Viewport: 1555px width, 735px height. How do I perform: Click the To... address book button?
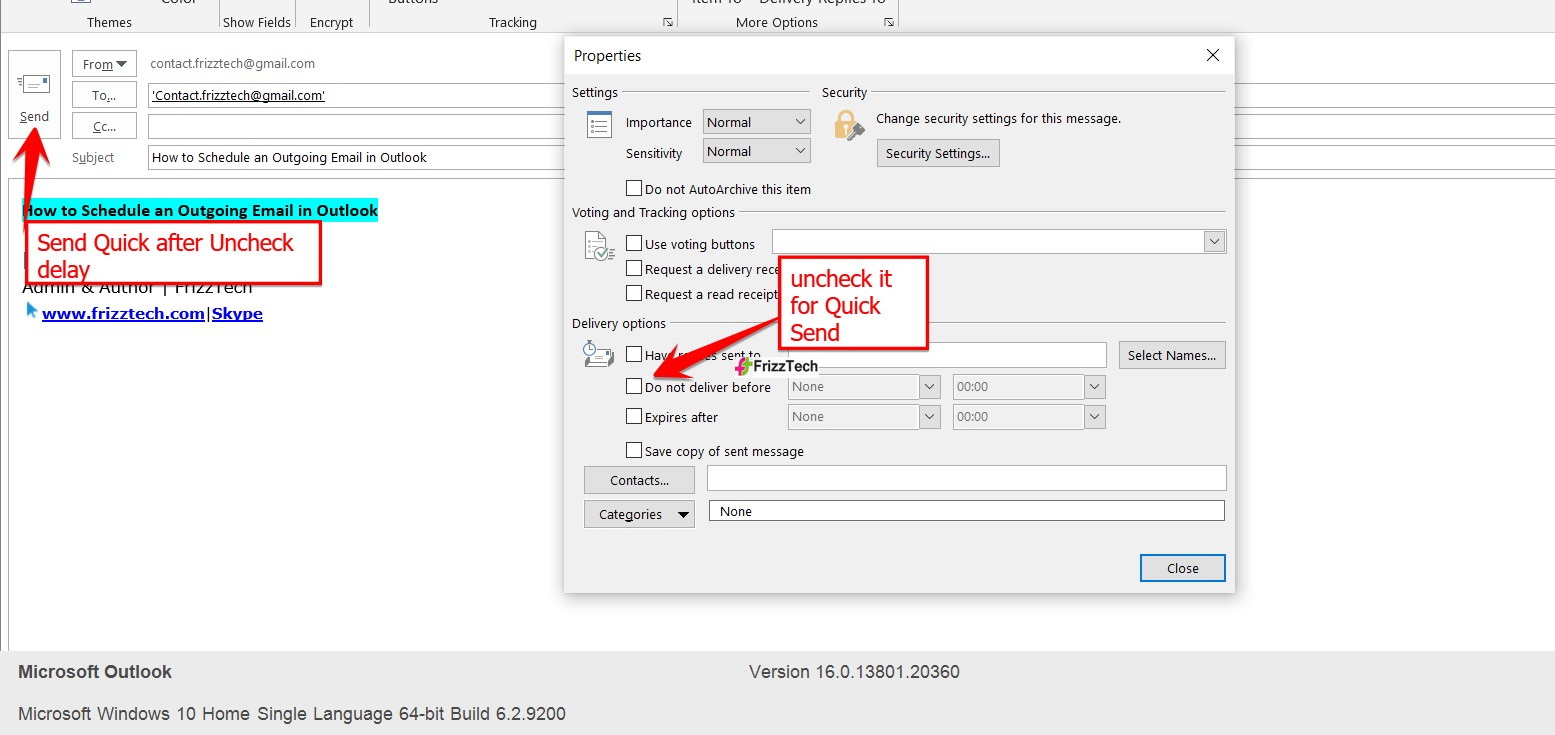pyautogui.click(x=104, y=95)
